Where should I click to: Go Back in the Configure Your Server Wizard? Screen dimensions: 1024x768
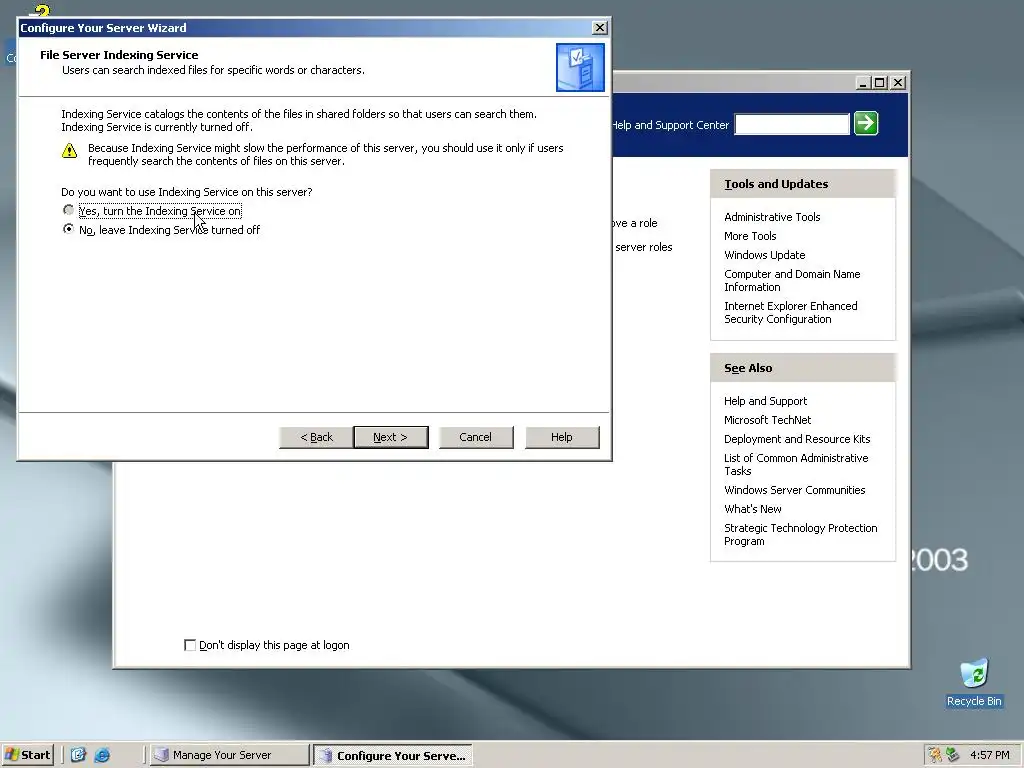(x=316, y=437)
